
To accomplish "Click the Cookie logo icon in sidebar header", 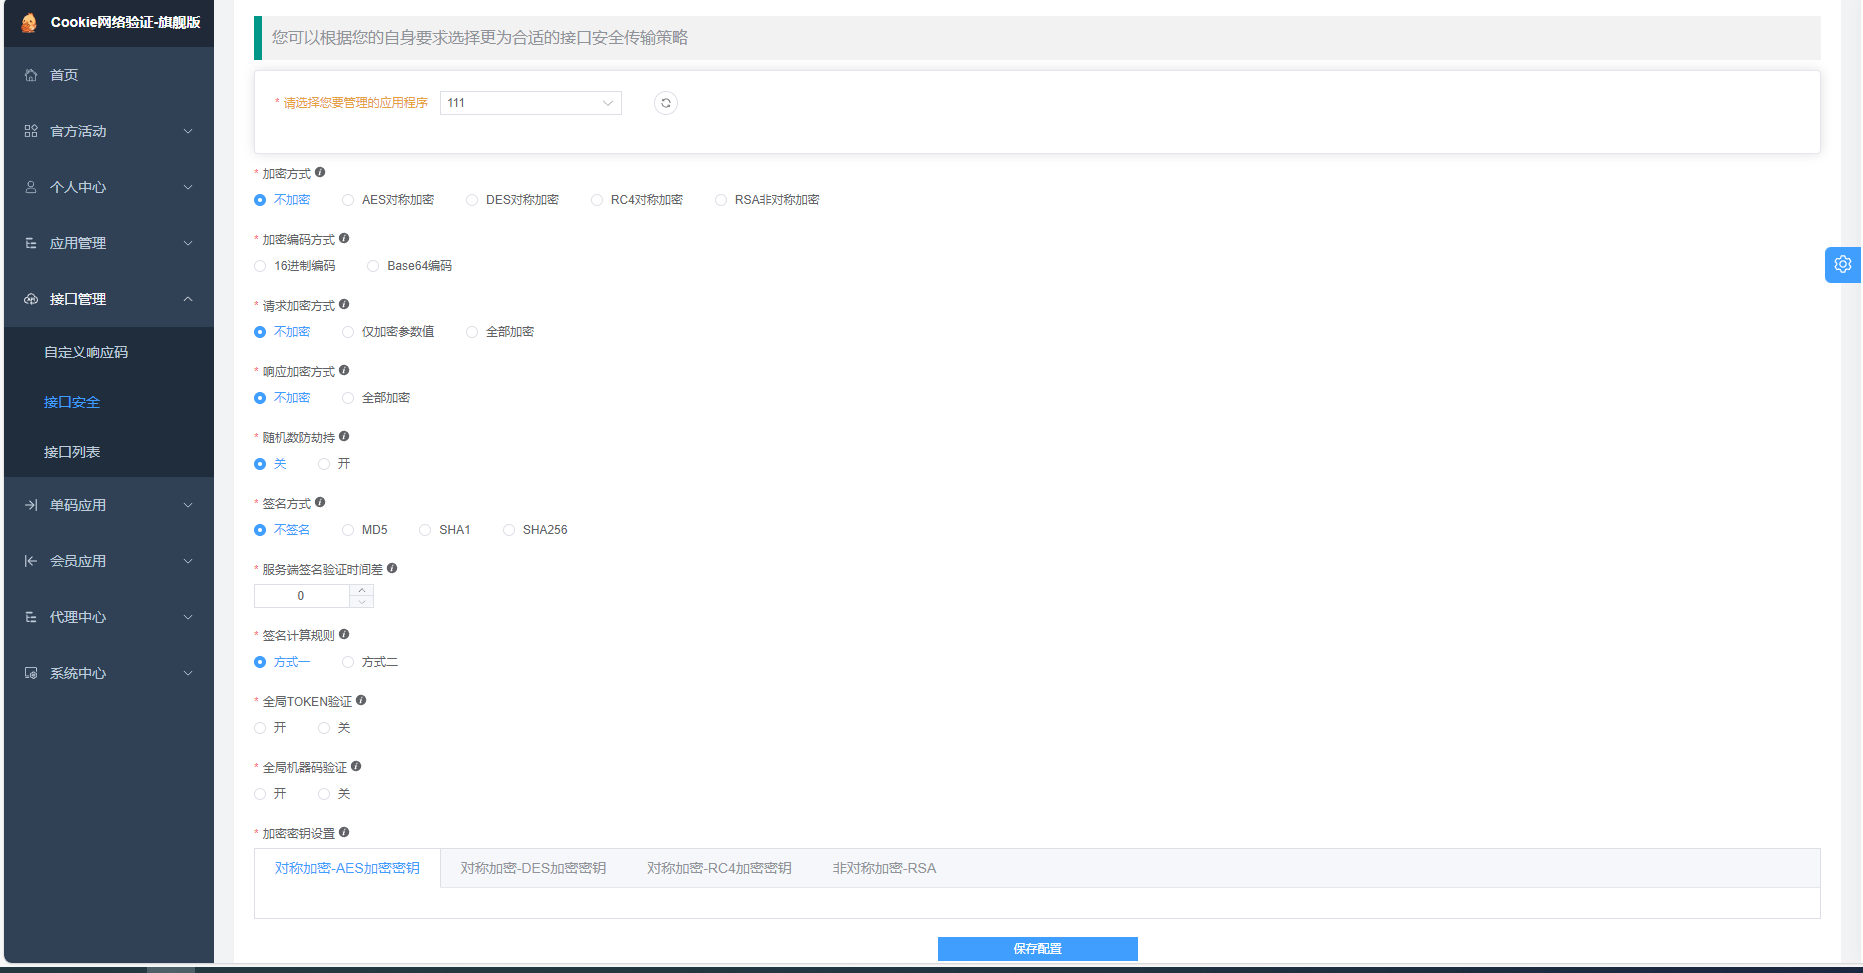I will (x=29, y=22).
